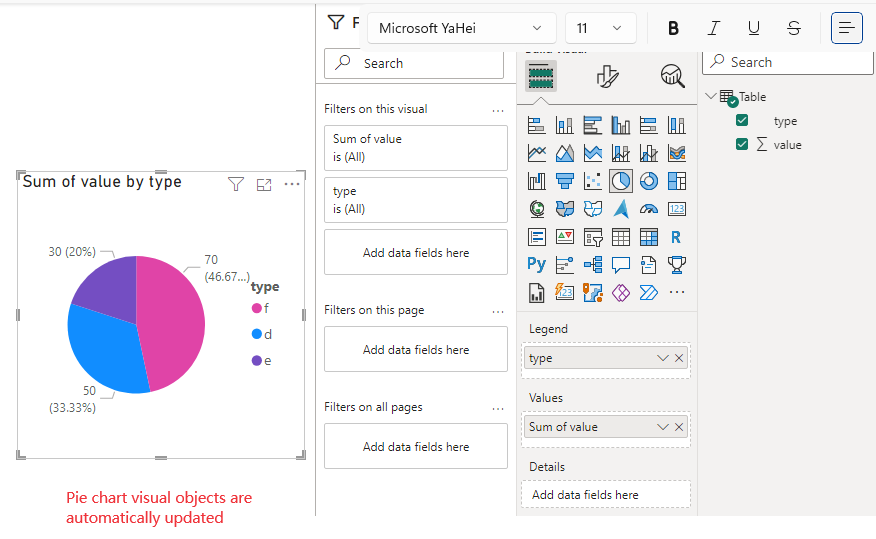Select the 100% stacked column chart visual
Image resolution: width=876 pixels, height=539 pixels.
[676, 125]
